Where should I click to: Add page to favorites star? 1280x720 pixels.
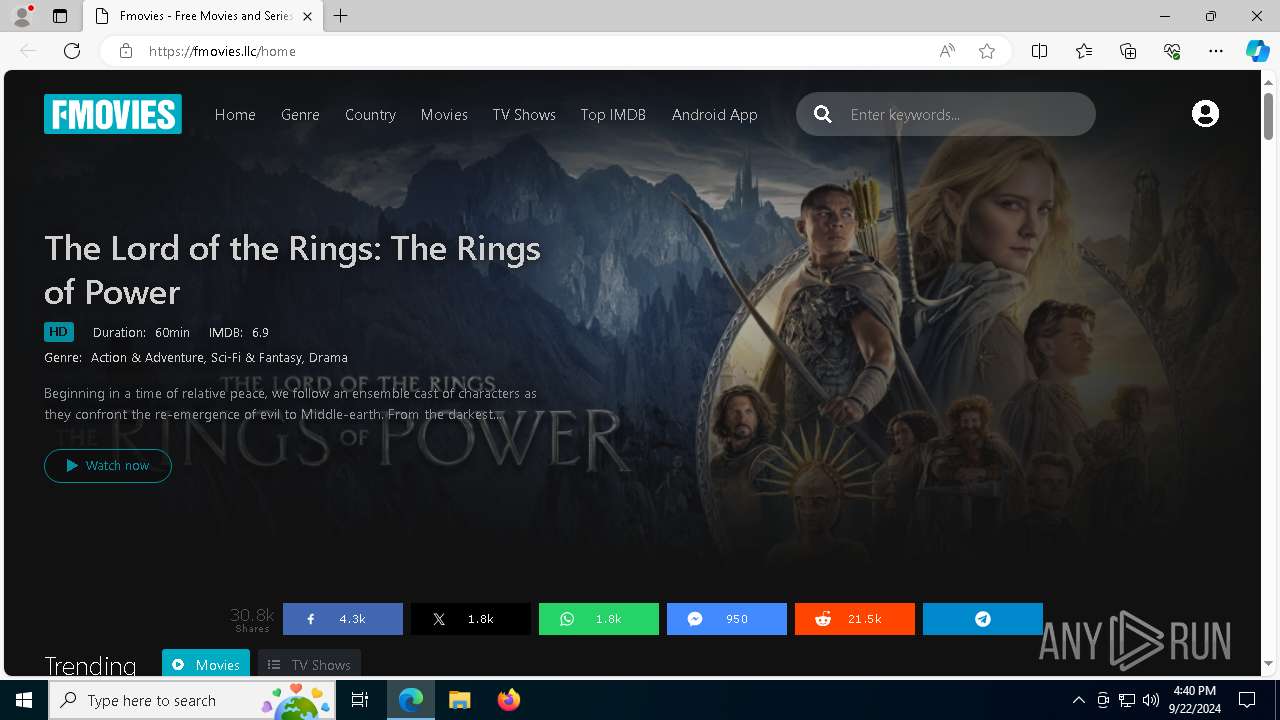coord(987,51)
